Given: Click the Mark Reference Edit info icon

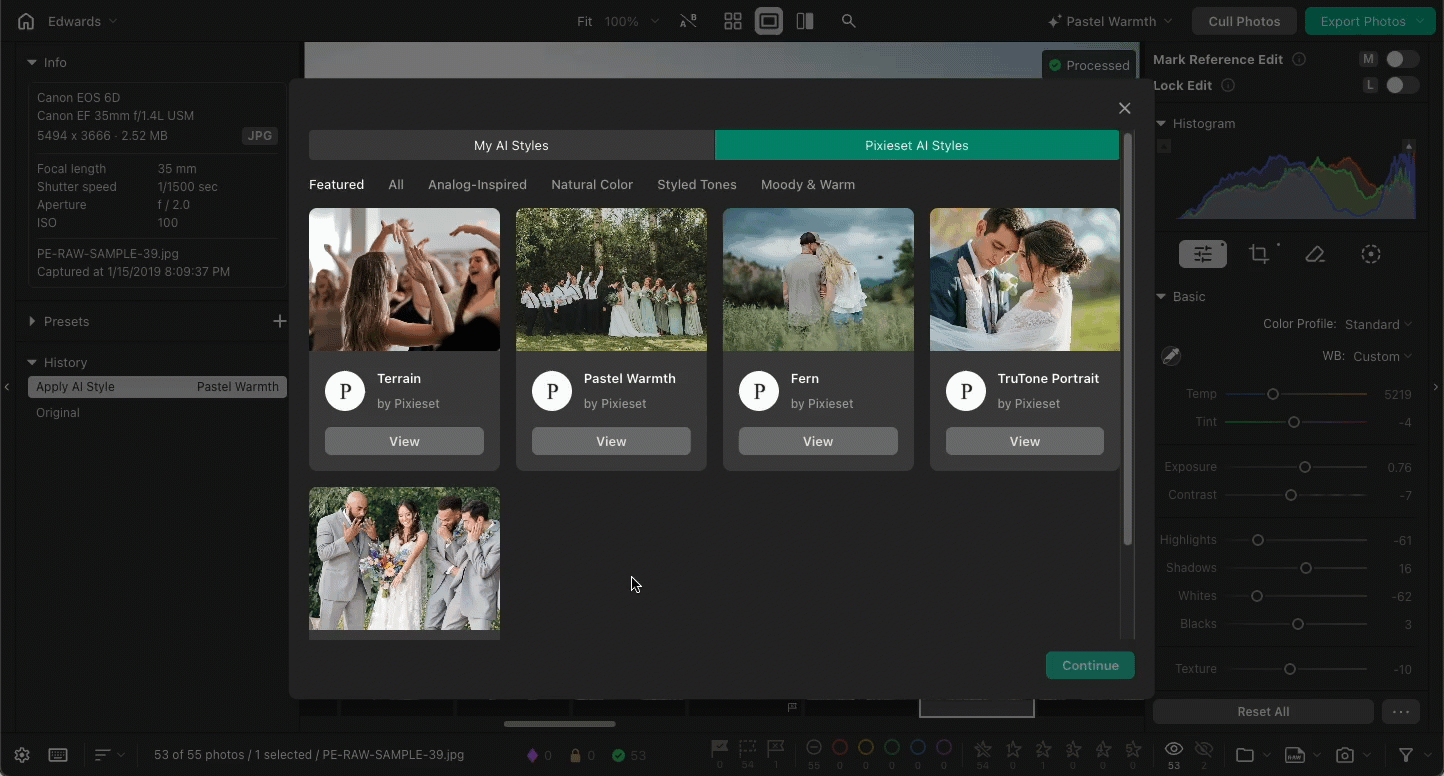Looking at the screenshot, I should [x=1299, y=59].
